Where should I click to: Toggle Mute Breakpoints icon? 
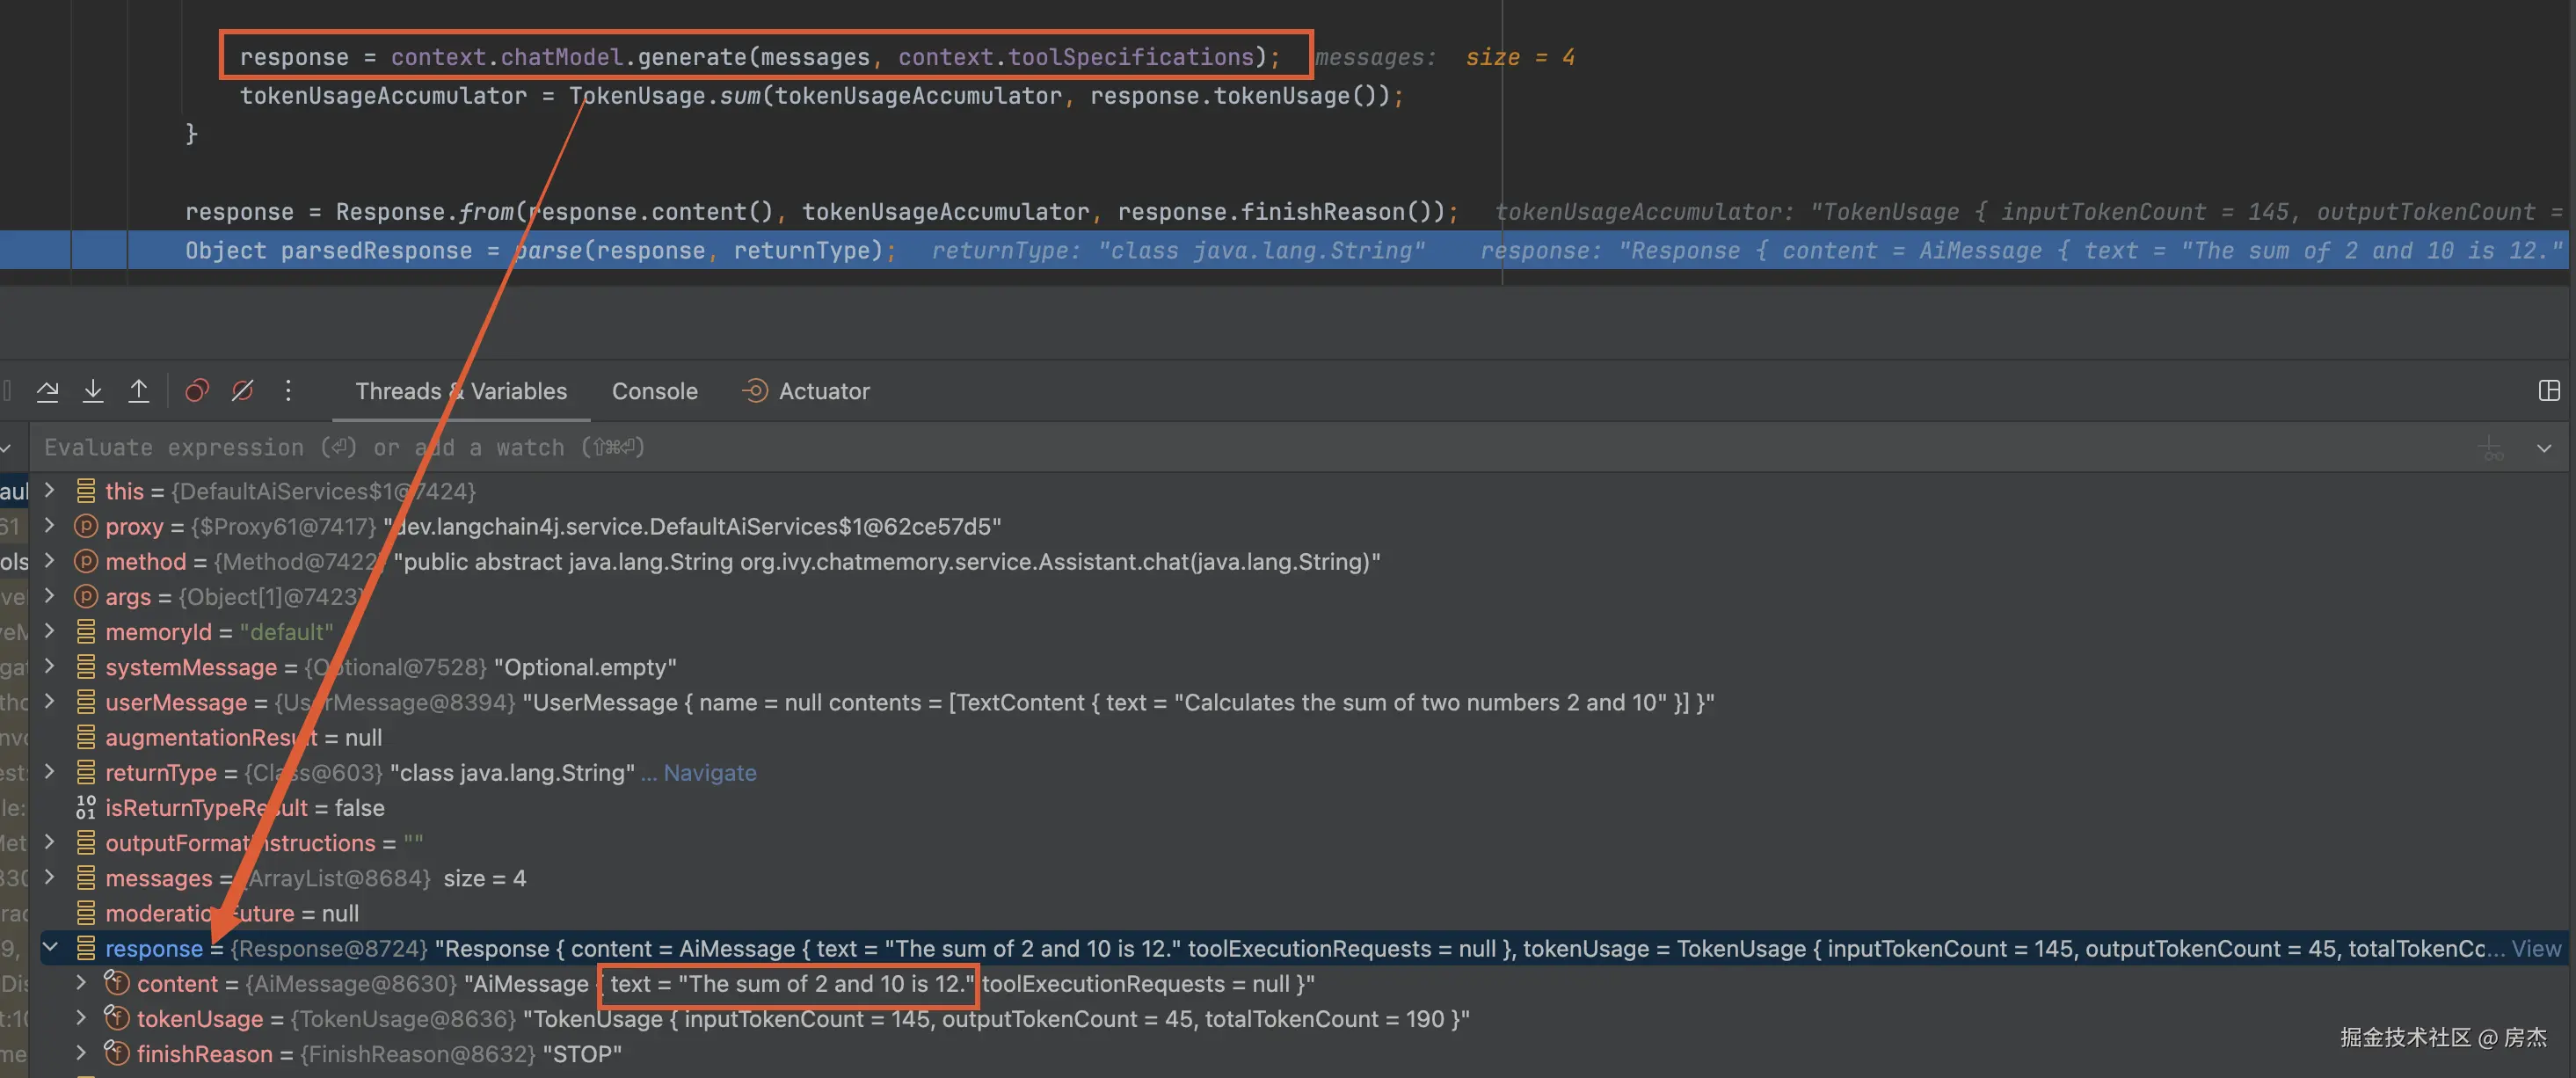click(243, 391)
